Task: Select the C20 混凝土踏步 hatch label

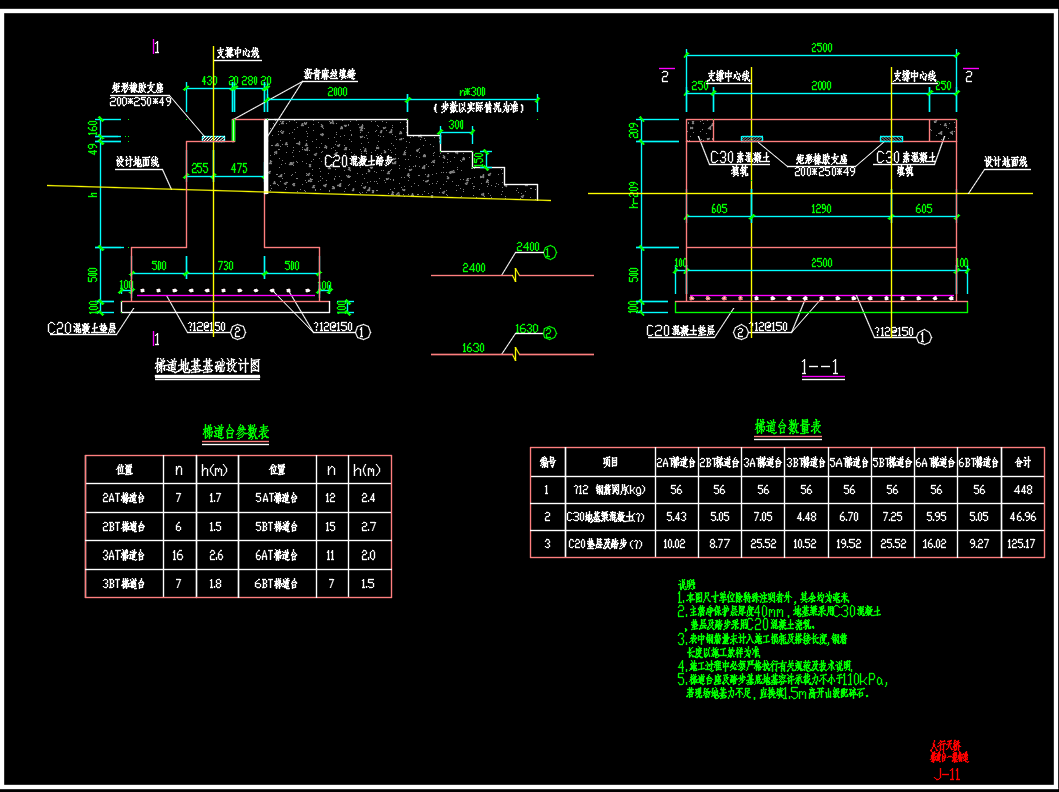Action: tap(362, 161)
